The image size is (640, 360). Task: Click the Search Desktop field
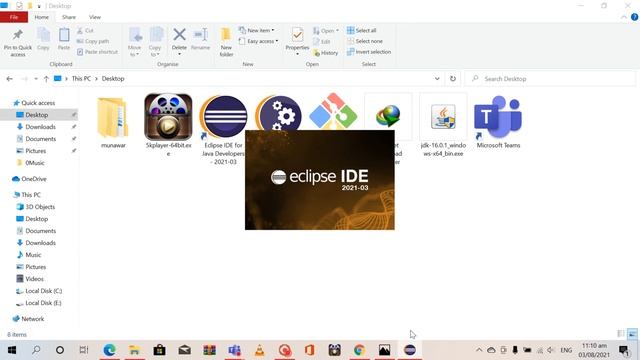(550, 78)
